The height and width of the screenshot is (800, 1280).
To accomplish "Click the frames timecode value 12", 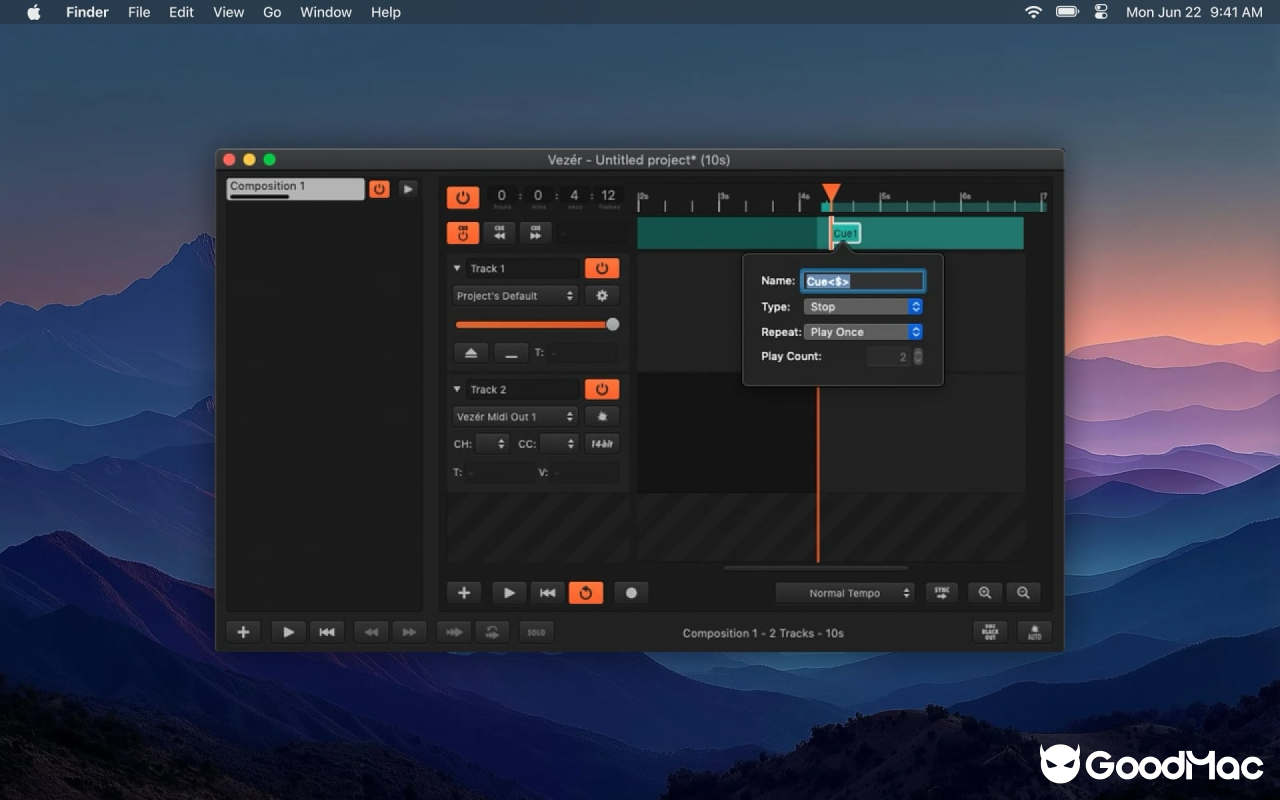I will tap(608, 198).
